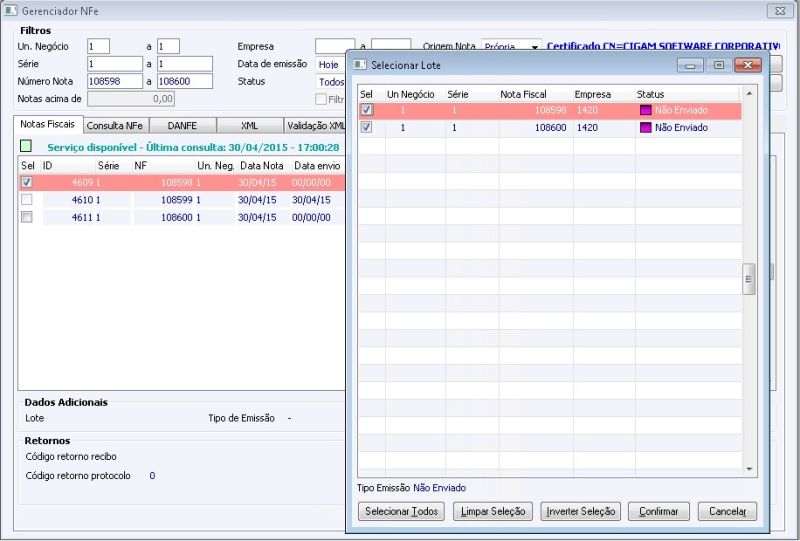800x541 pixels.
Task: Click the scrollbar thumb in Selecionar Lote list
Action: click(x=748, y=279)
